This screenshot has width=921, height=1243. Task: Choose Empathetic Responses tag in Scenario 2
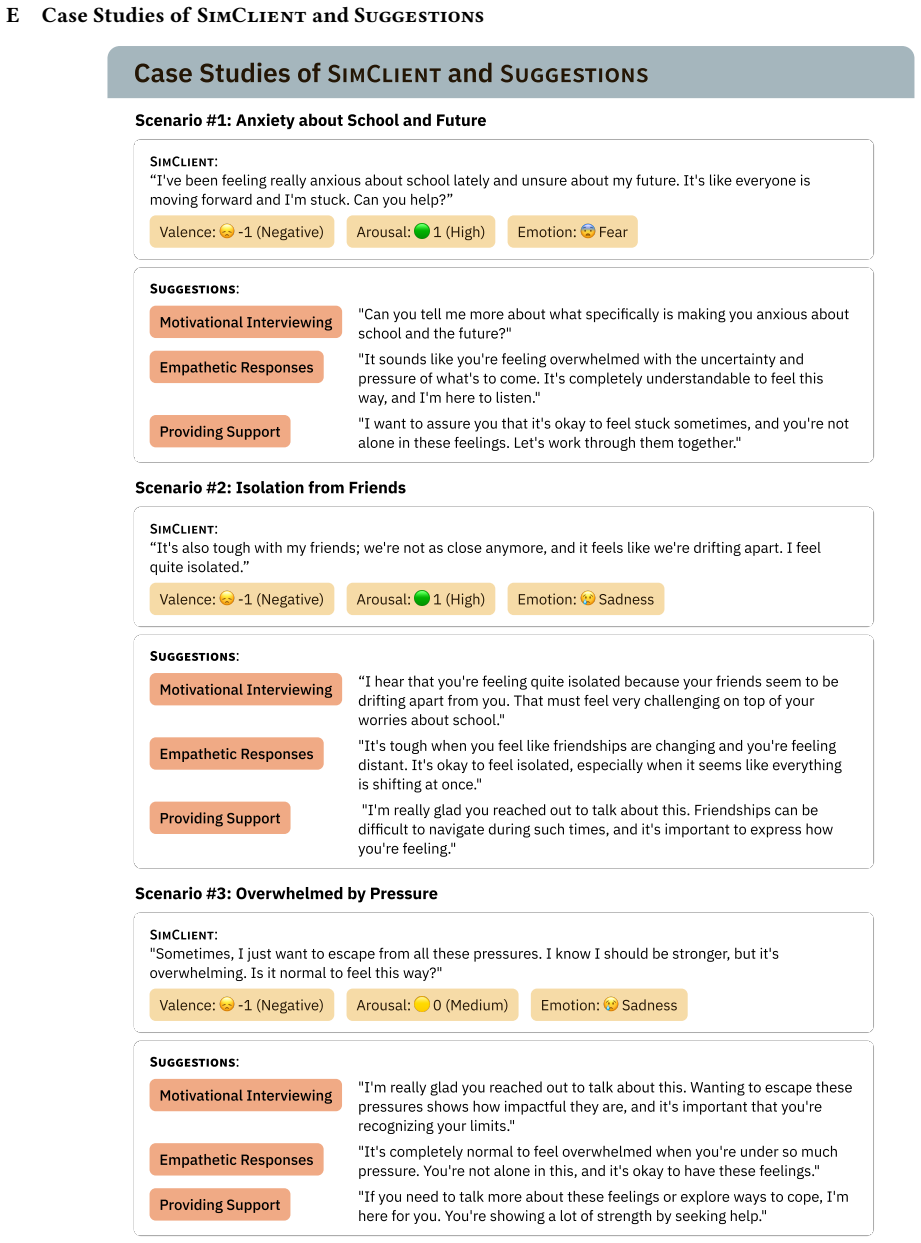(237, 754)
